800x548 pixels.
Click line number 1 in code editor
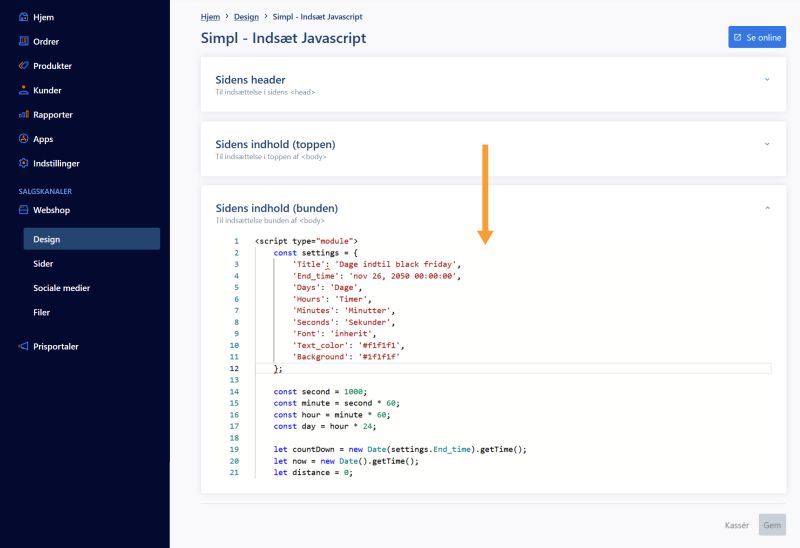tap(236, 241)
